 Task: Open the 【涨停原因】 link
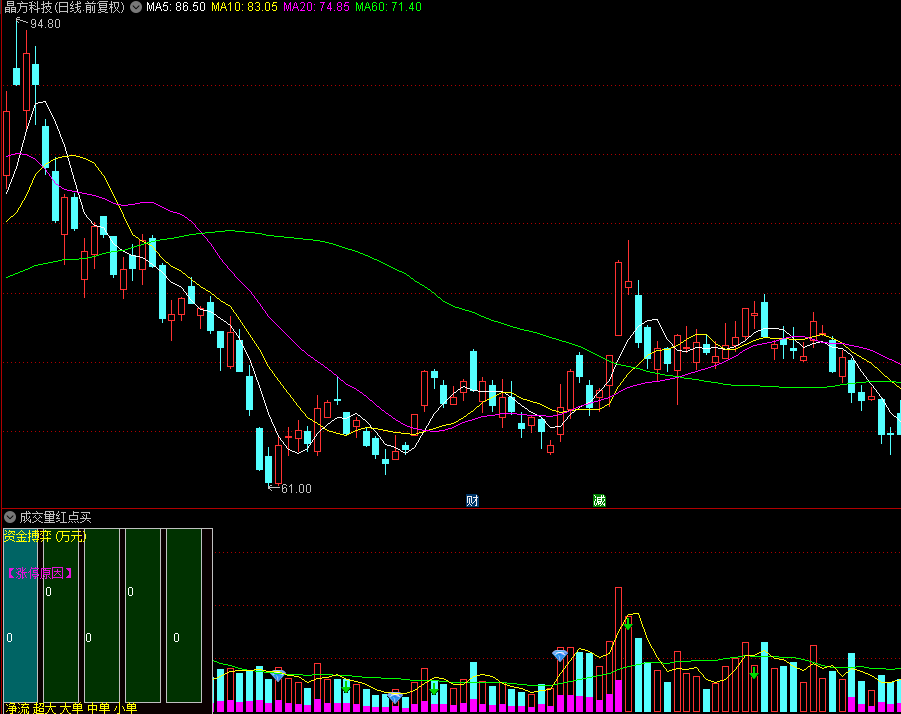click(40, 573)
